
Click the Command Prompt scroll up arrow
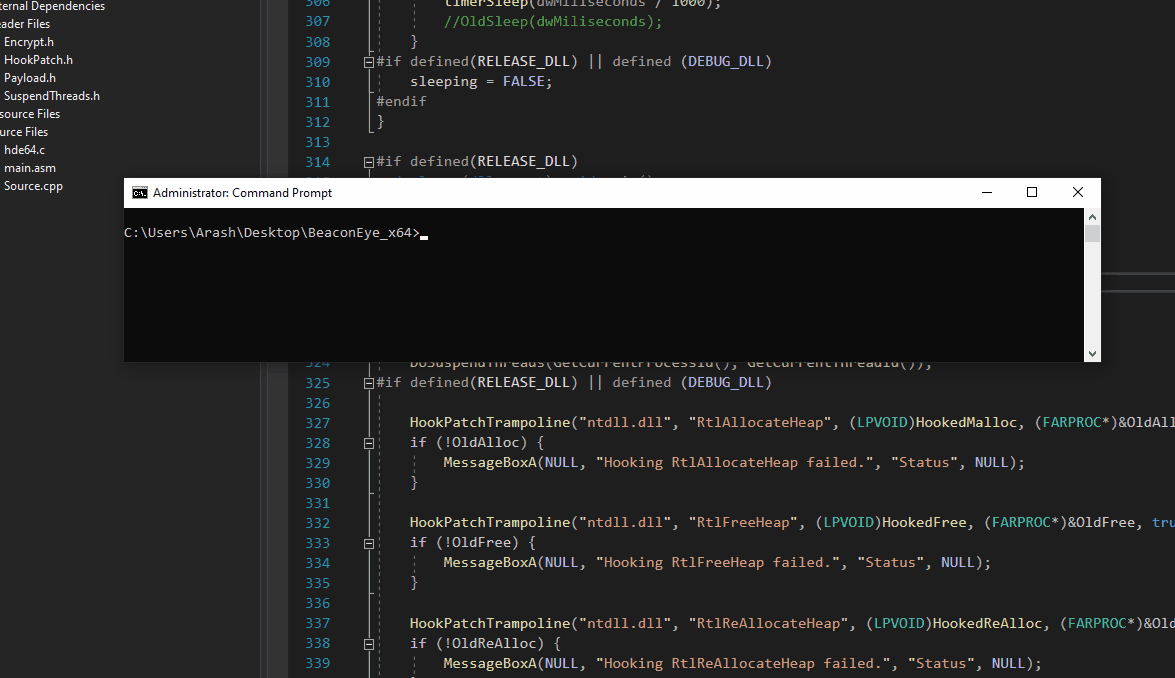pos(1093,217)
